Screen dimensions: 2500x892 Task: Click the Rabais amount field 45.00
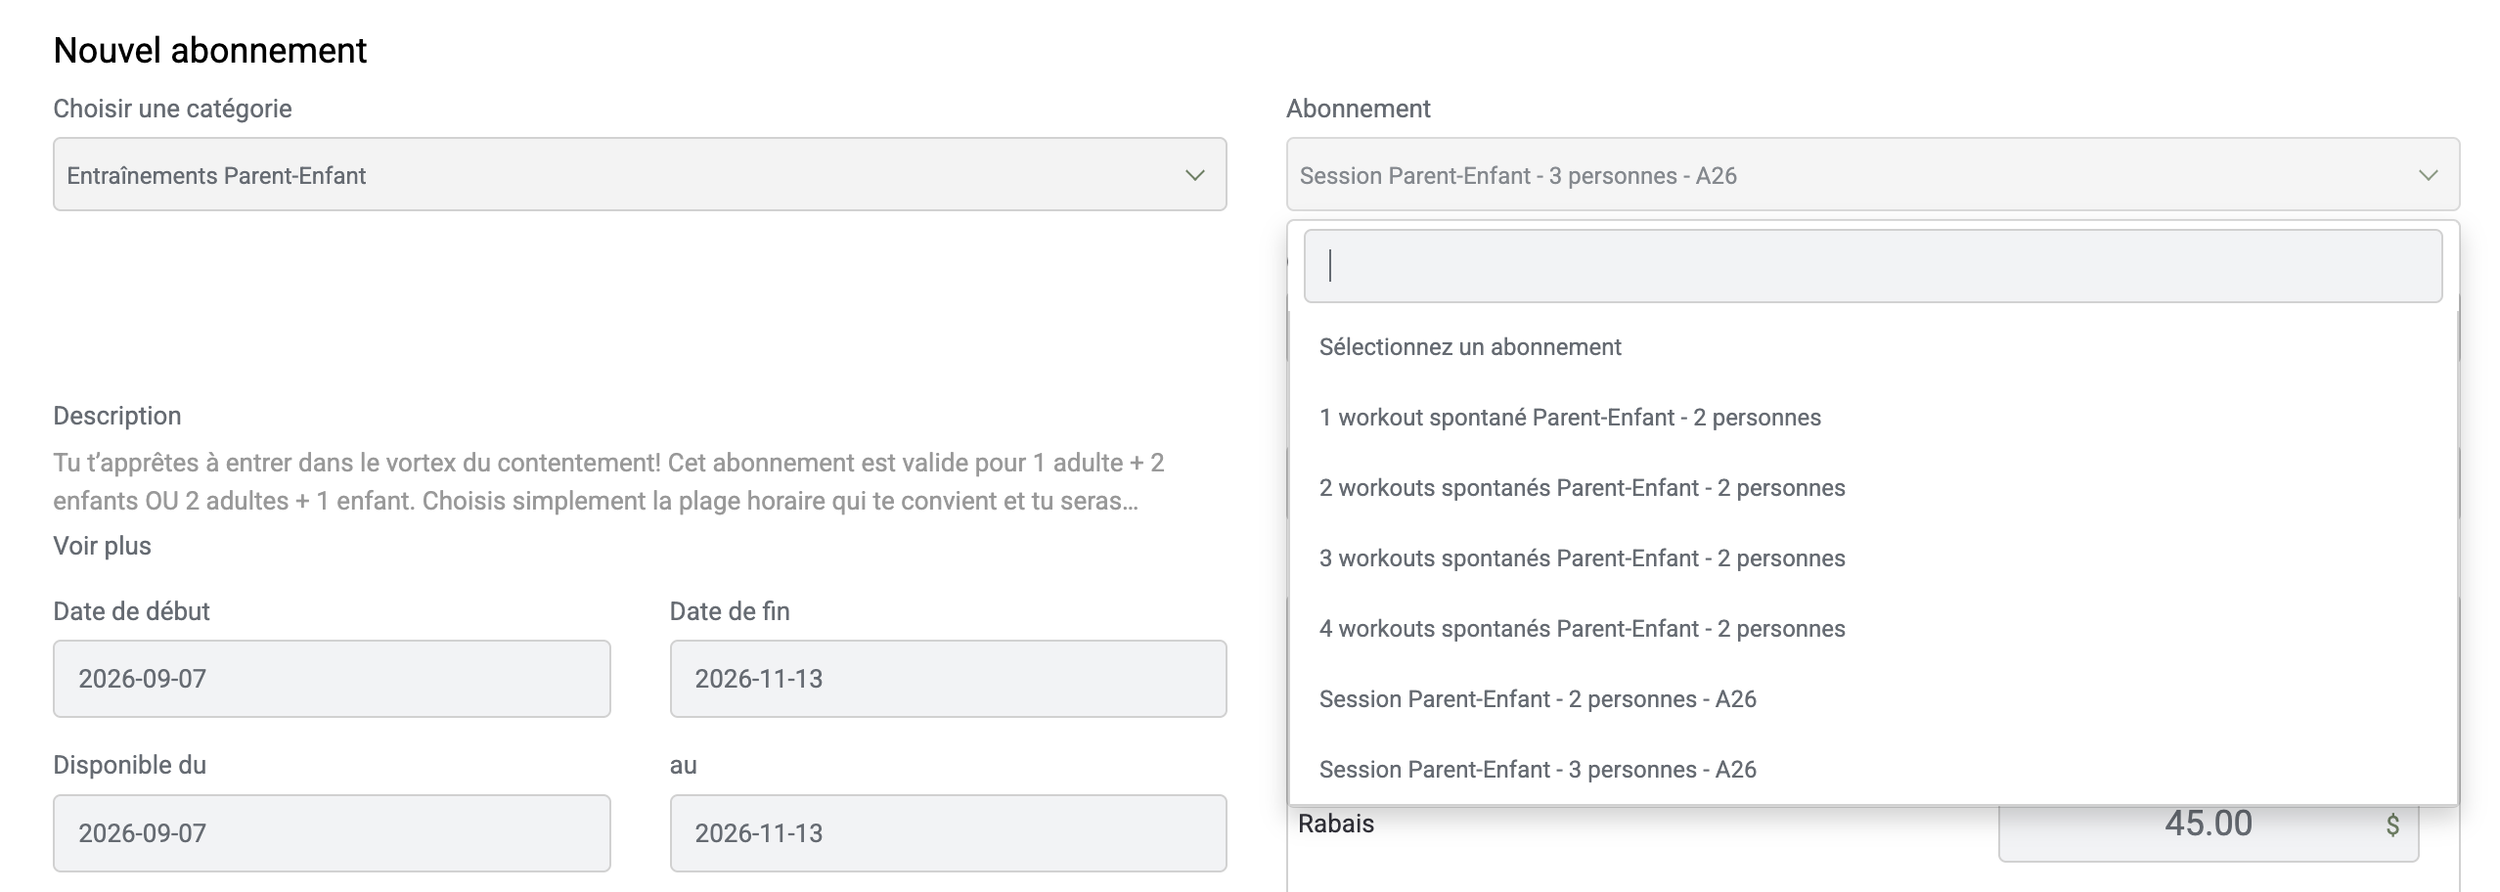click(x=2207, y=826)
